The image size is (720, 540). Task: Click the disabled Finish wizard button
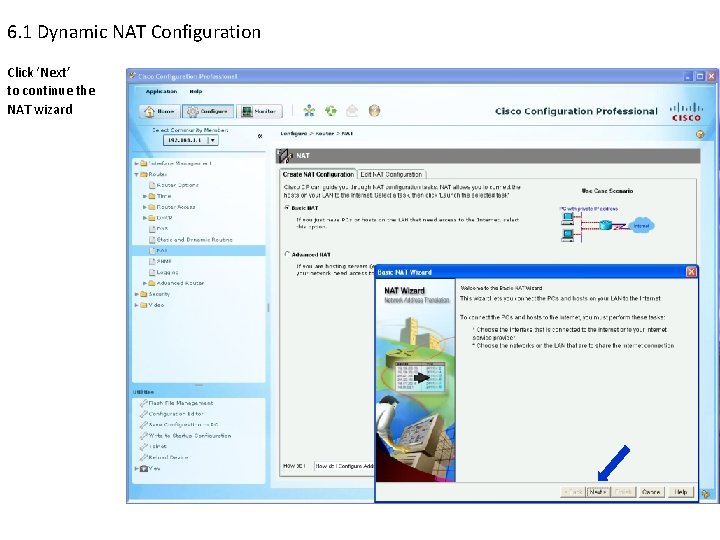[623, 492]
